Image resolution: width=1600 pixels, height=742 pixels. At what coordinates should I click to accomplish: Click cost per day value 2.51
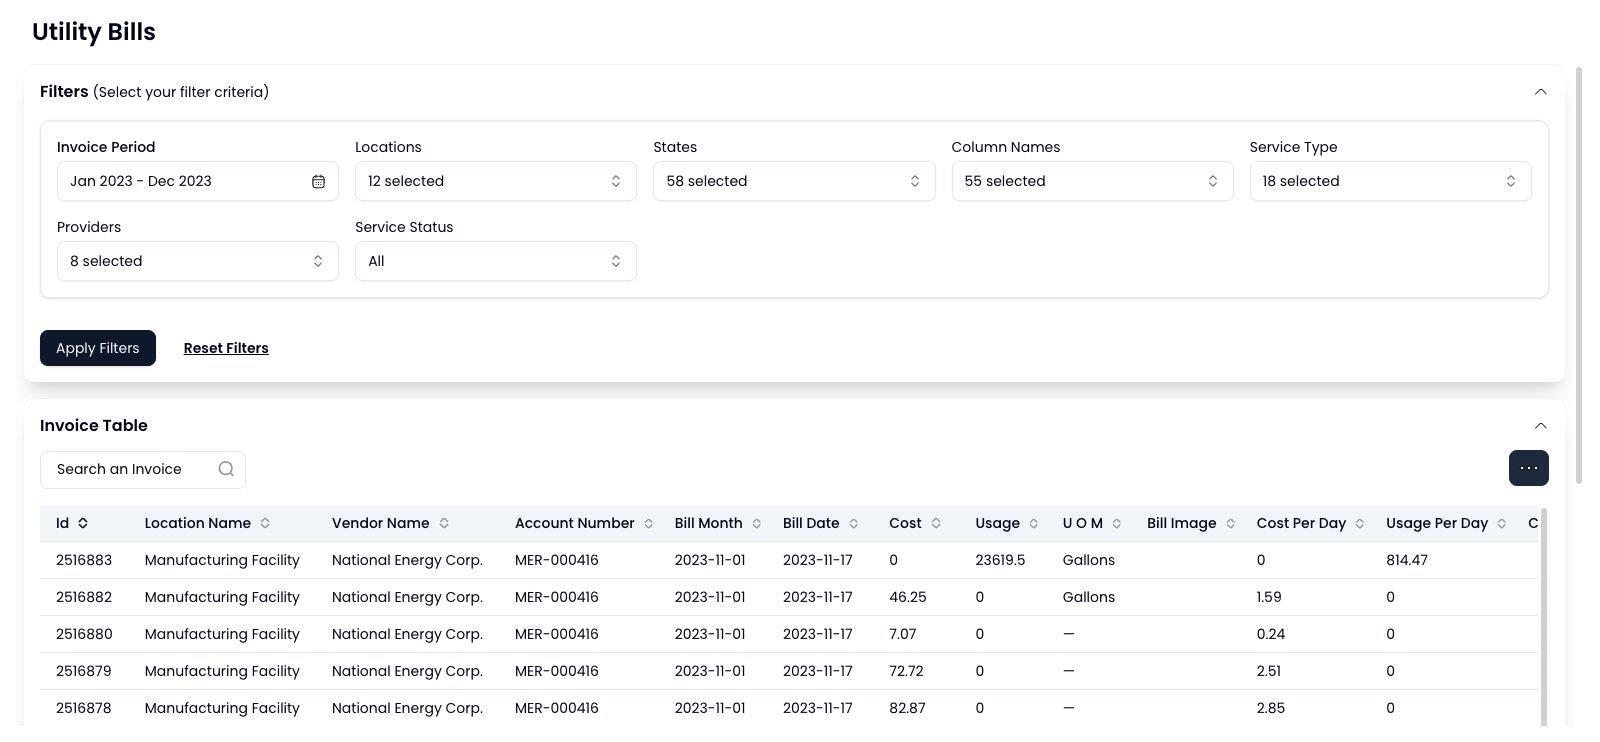[1269, 671]
